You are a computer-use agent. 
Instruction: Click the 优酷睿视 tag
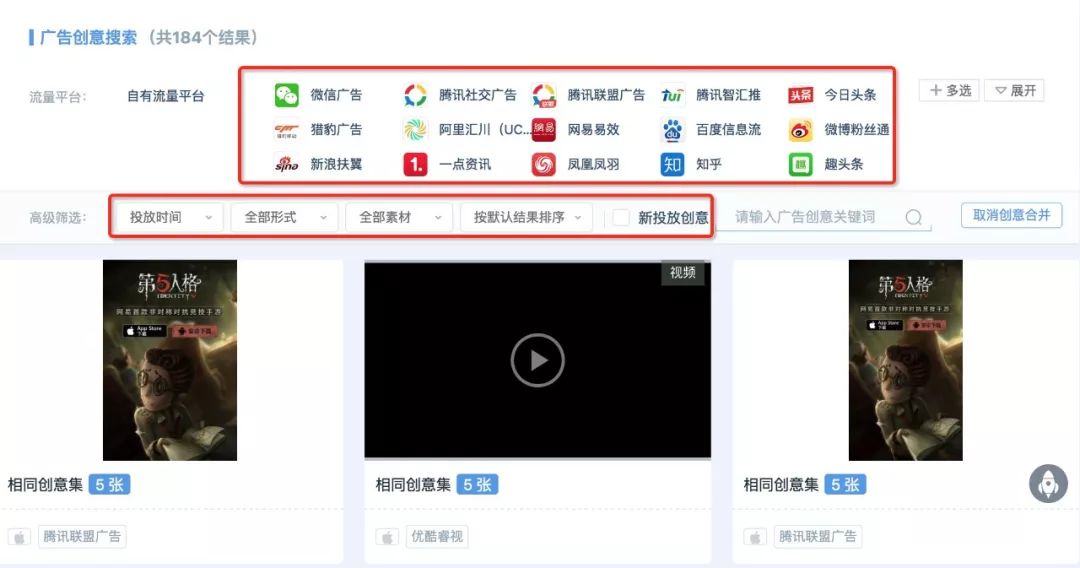[x=437, y=537]
